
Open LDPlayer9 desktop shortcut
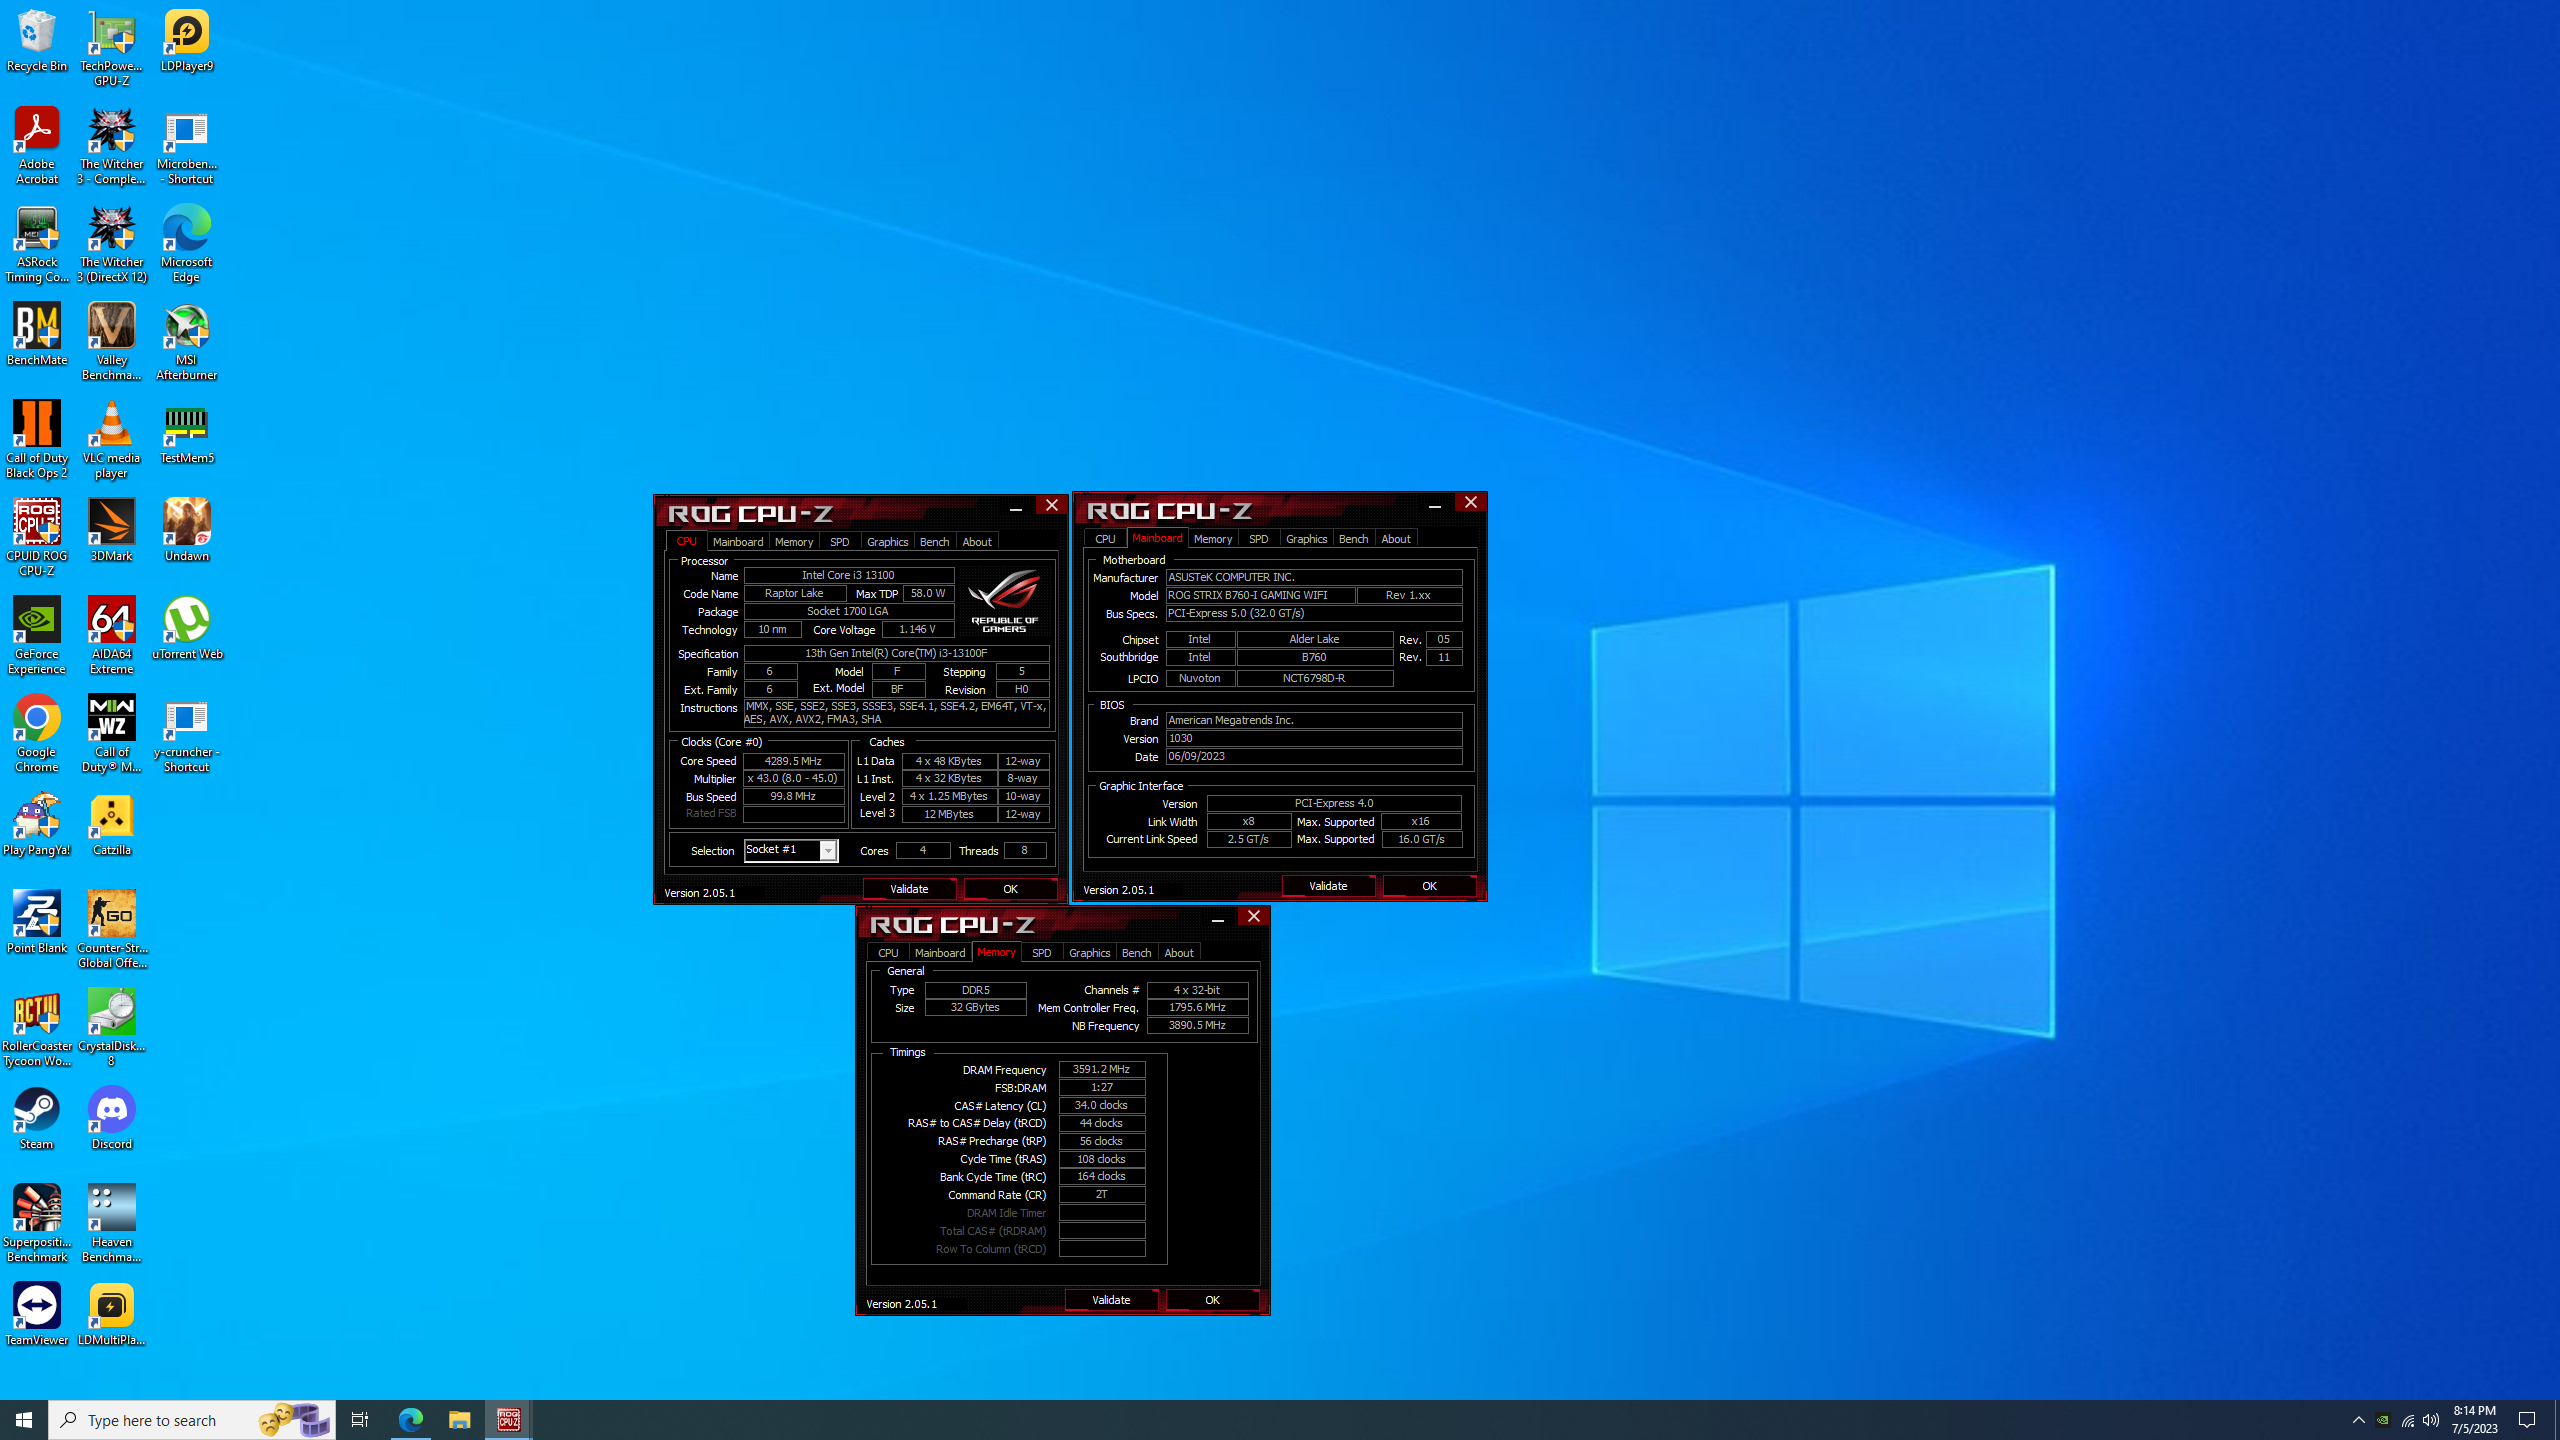[x=187, y=41]
